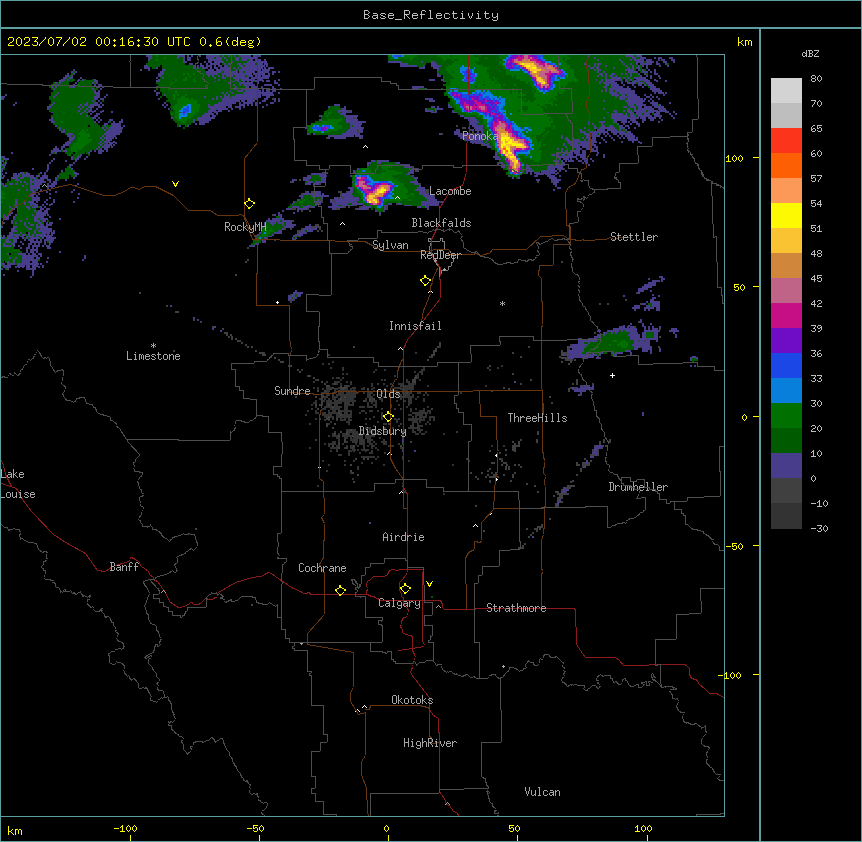
Task: Click the Blackfalds city label
Action: (x=441, y=223)
